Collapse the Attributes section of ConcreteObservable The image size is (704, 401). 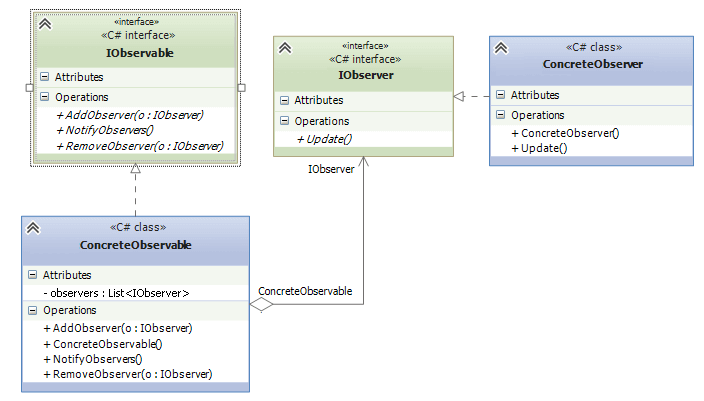coord(33,275)
